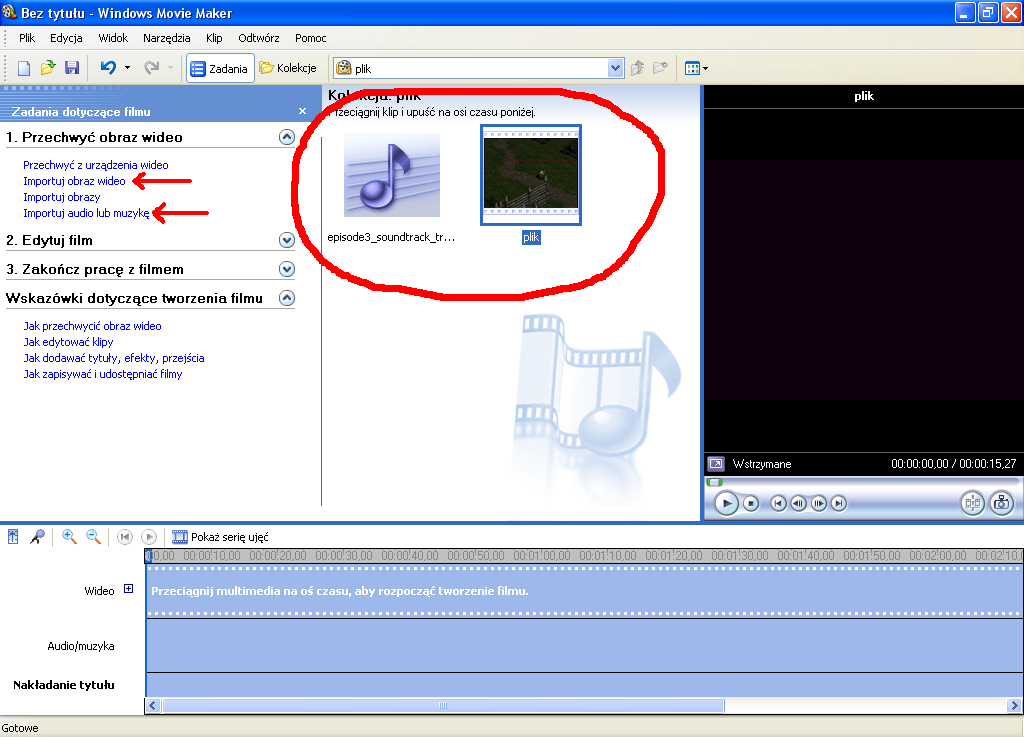Click Importuj audio lub muzykę link

86,213
